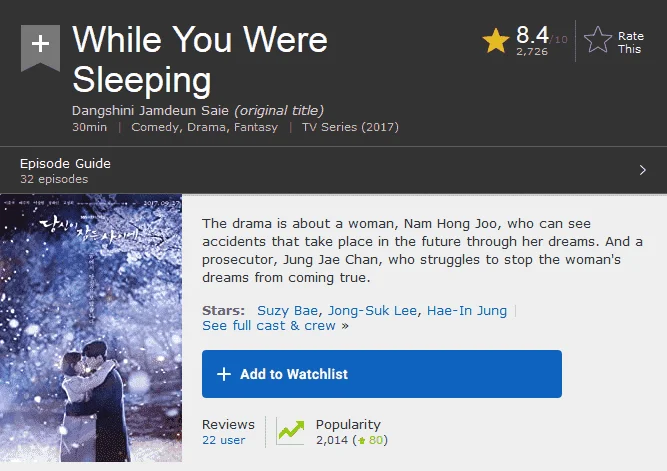Click the popularity rank 2,014 value
Viewport: 667px width, 471px height.
pos(332,440)
